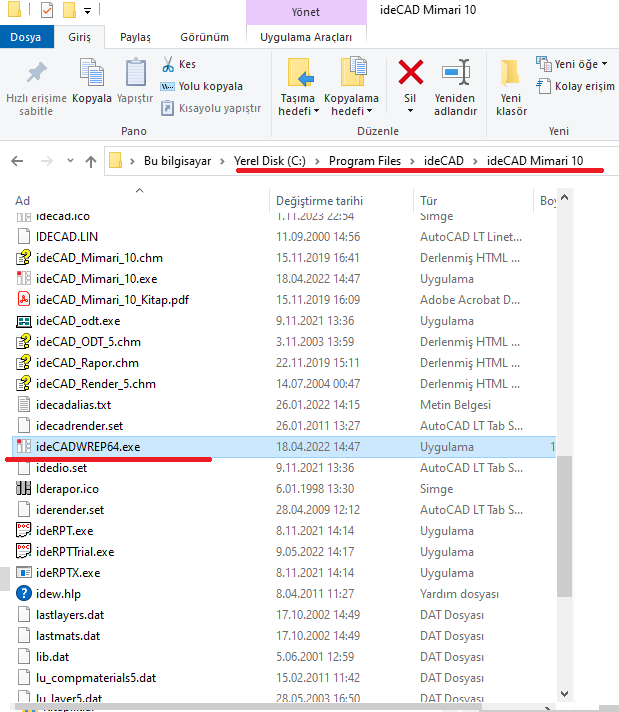Click the vertical scrollbar up arrow
The height and width of the screenshot is (712, 619).
point(565,198)
